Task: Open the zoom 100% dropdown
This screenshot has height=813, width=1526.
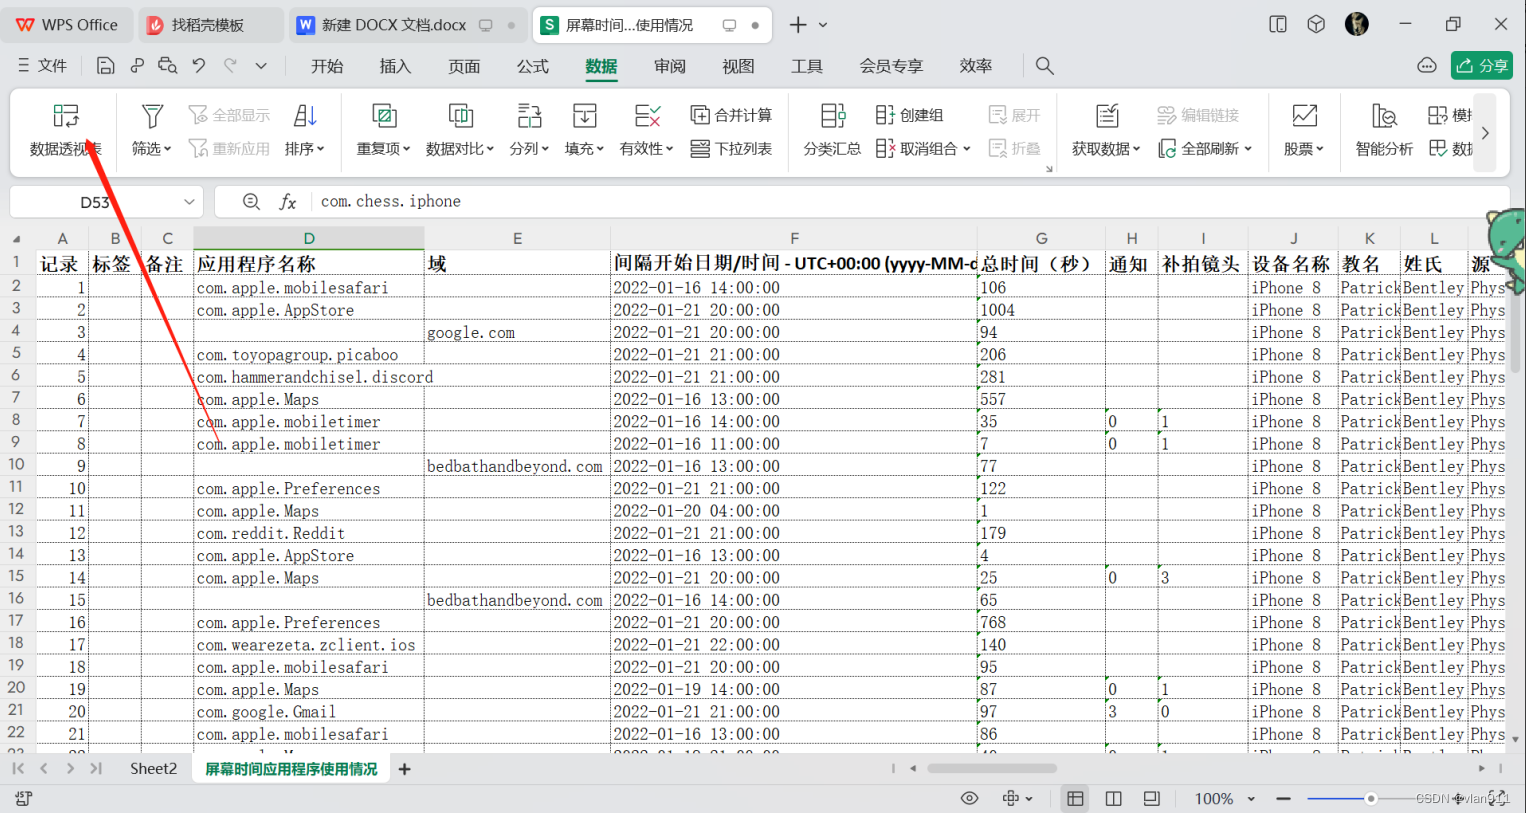Action: (x=1251, y=798)
